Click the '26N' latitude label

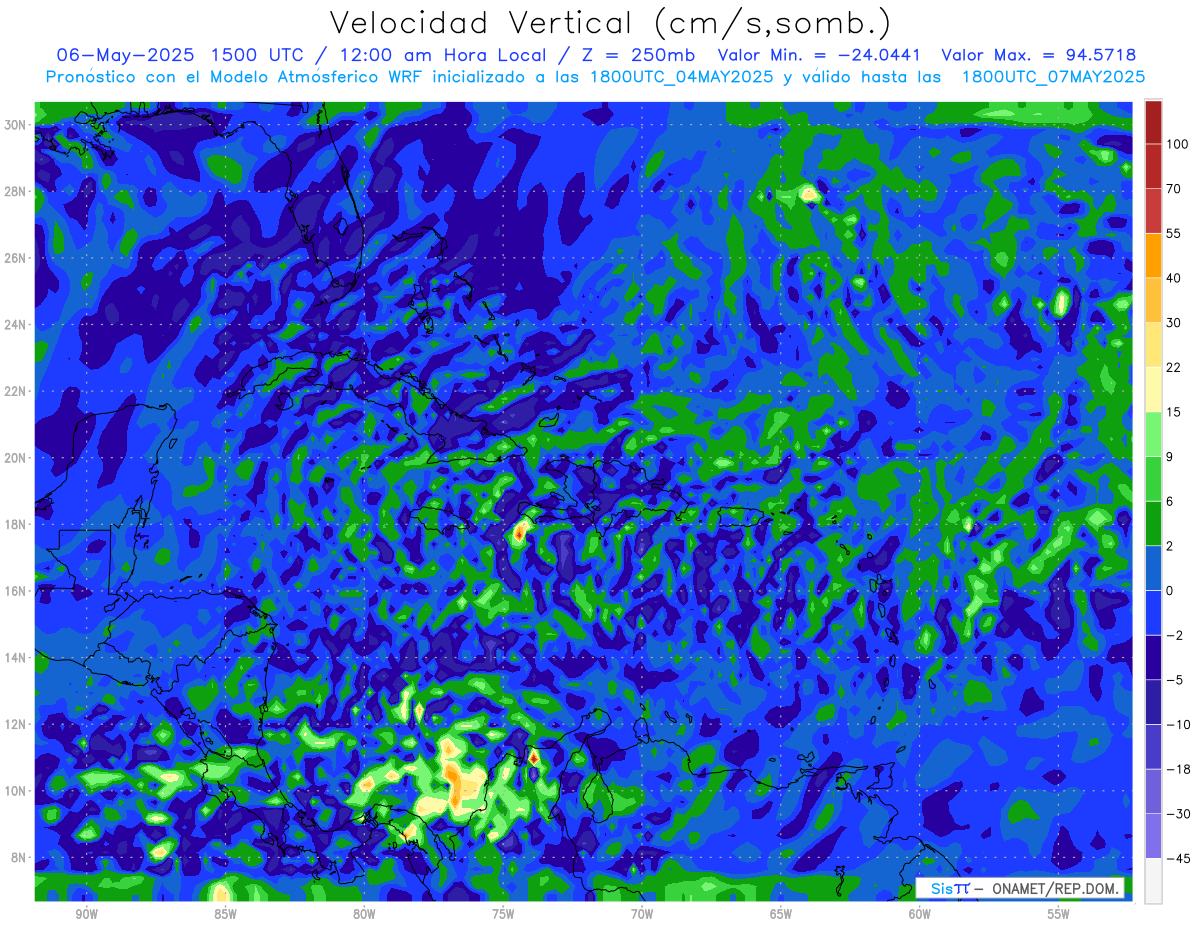pyautogui.click(x=17, y=258)
